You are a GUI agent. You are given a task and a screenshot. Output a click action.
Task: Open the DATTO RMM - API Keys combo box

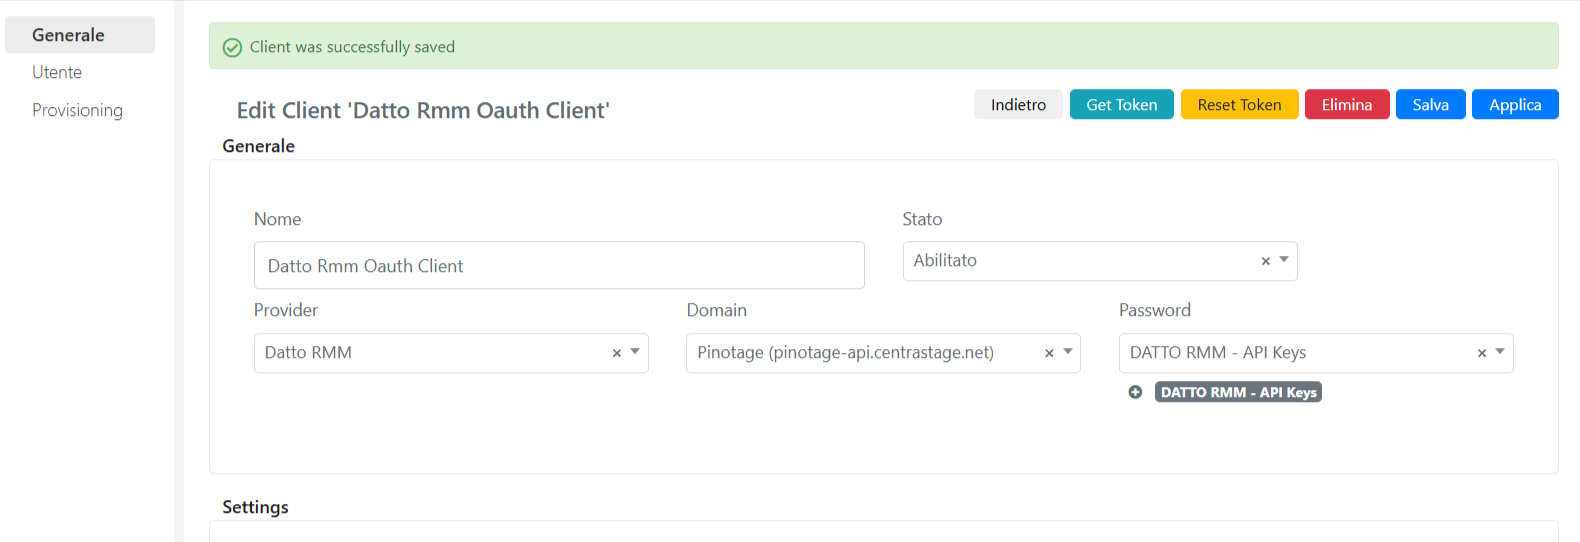pos(1316,353)
